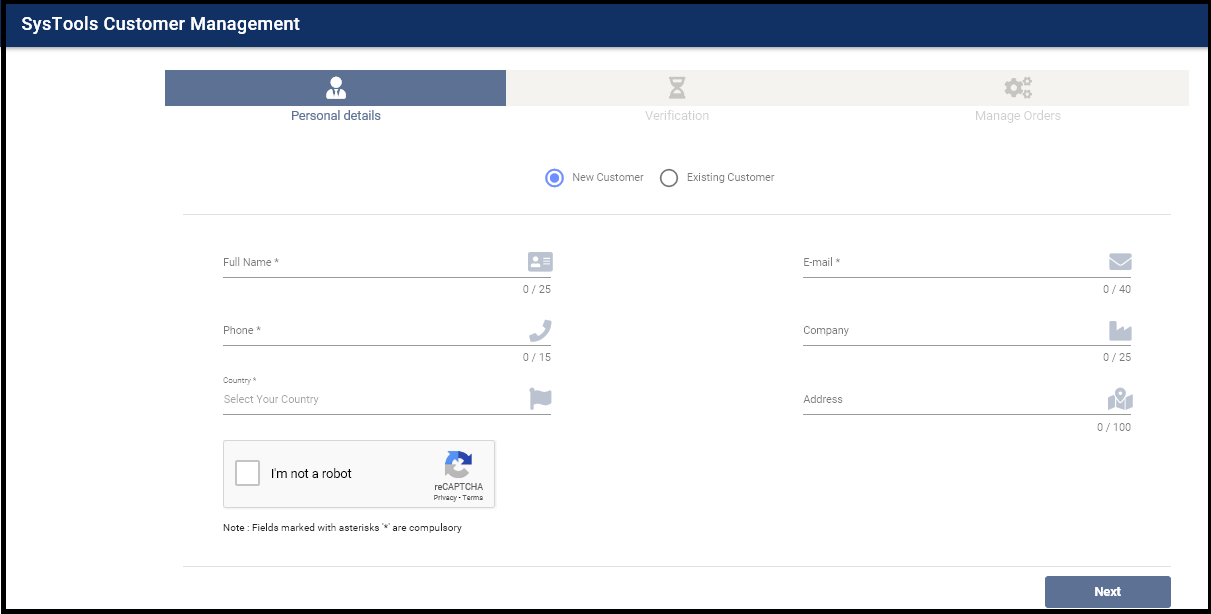Click the contact card icon beside Full Name
Viewport: 1211px width, 614px height.
539,261
